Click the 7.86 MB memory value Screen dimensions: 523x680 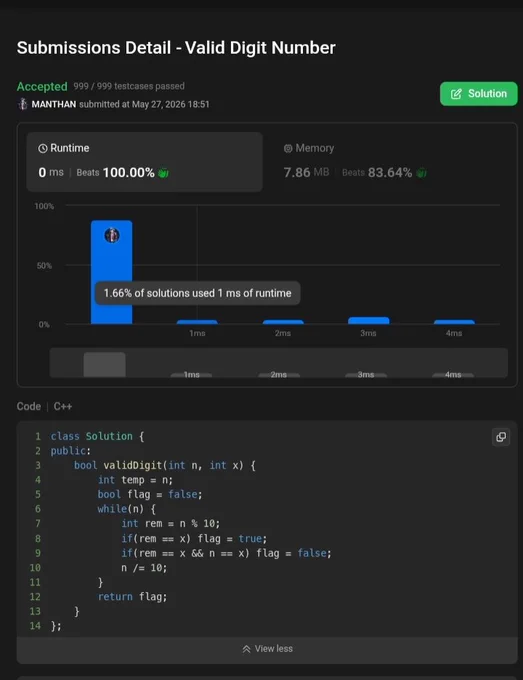click(x=306, y=173)
